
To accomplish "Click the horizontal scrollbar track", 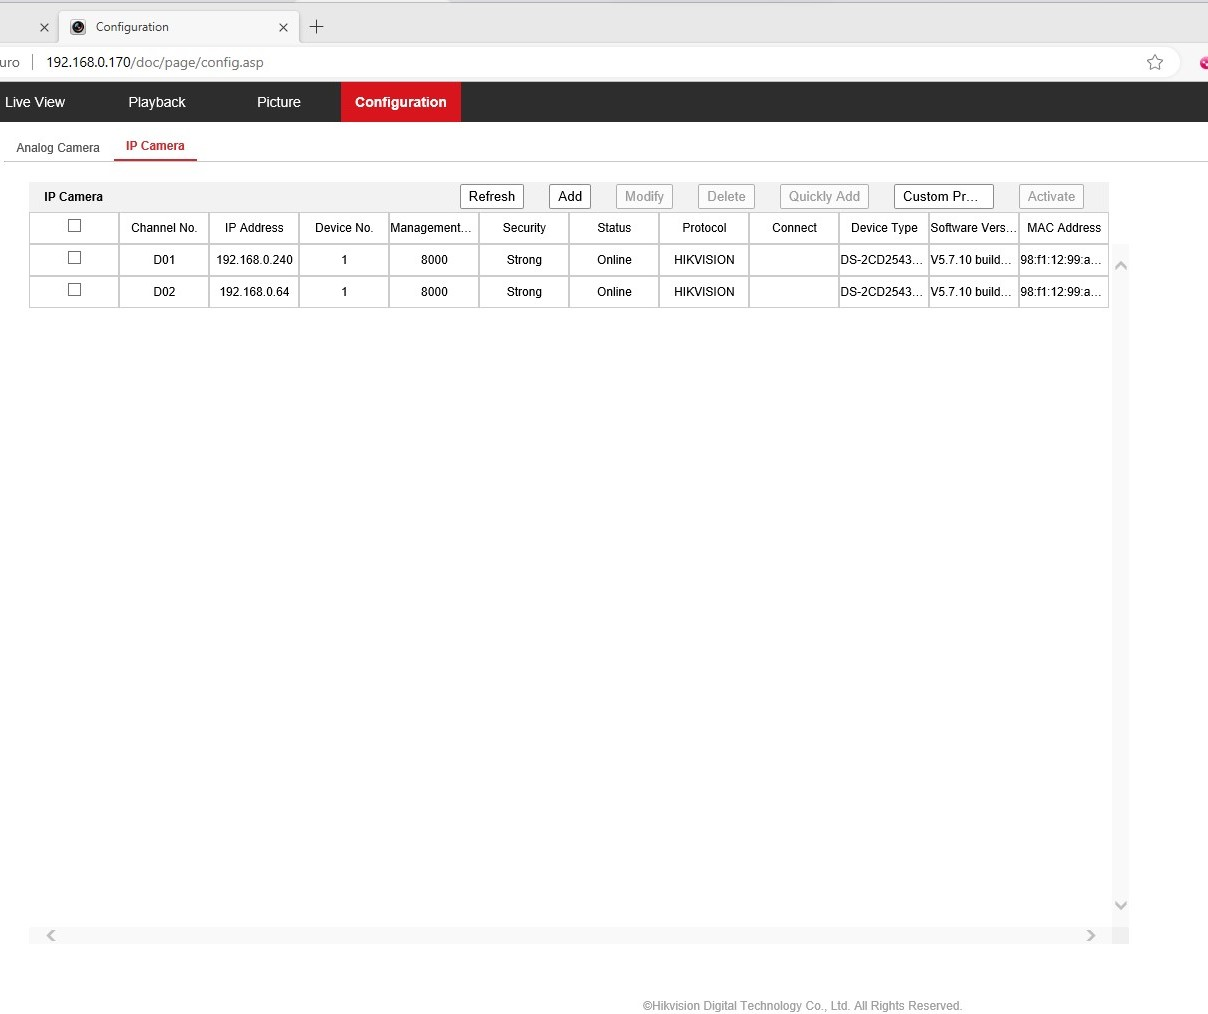I will (x=570, y=935).
